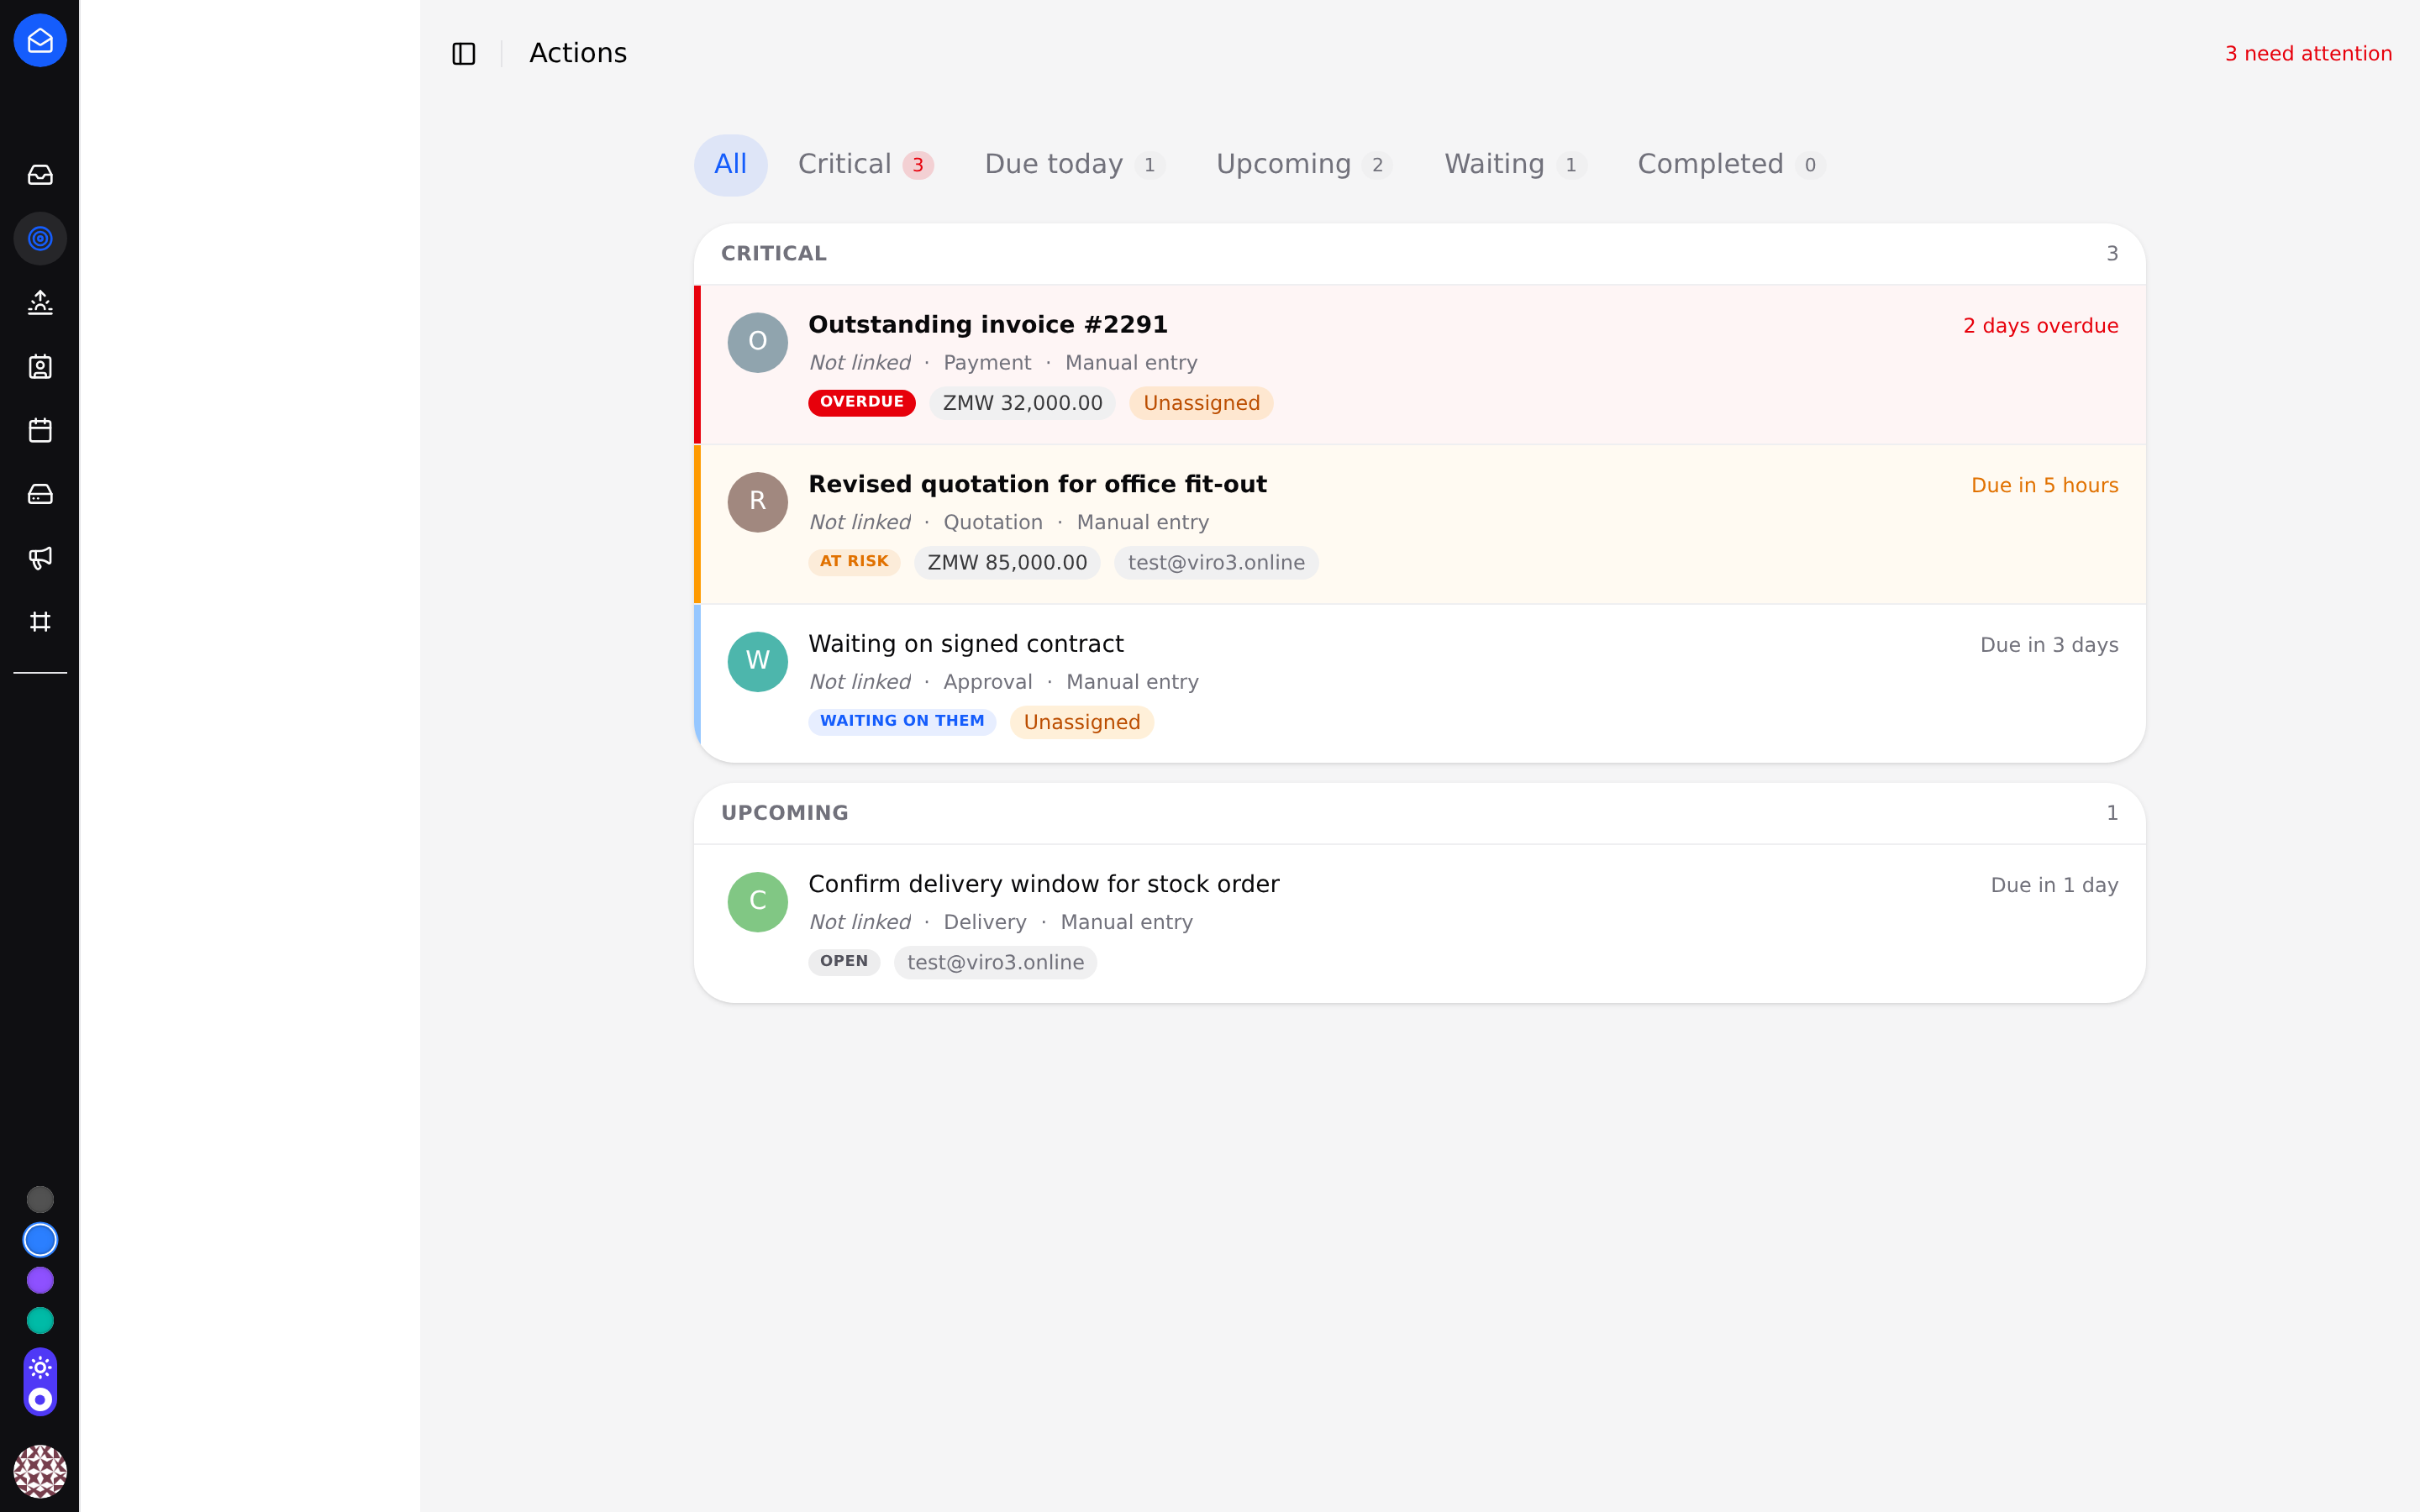Open the megaphone campaigns icon
Viewport: 2420px width, 1512px height.
(40, 558)
